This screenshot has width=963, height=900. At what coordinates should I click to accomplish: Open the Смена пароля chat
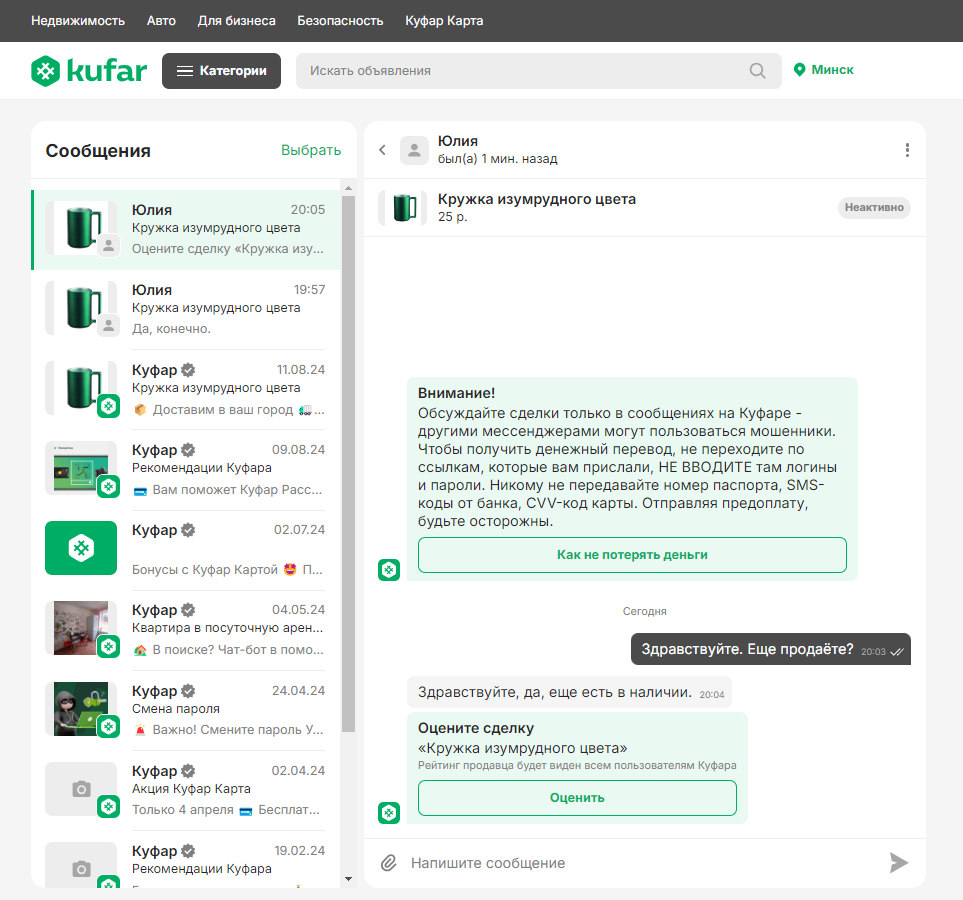[186, 711]
